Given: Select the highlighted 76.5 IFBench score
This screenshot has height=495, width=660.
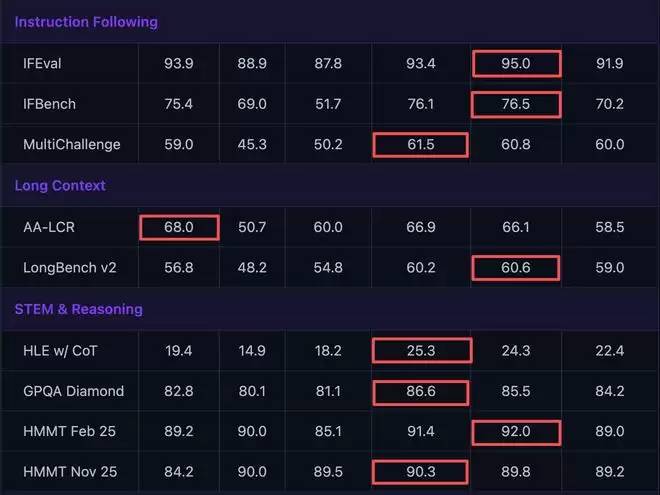Looking at the screenshot, I should [516, 104].
